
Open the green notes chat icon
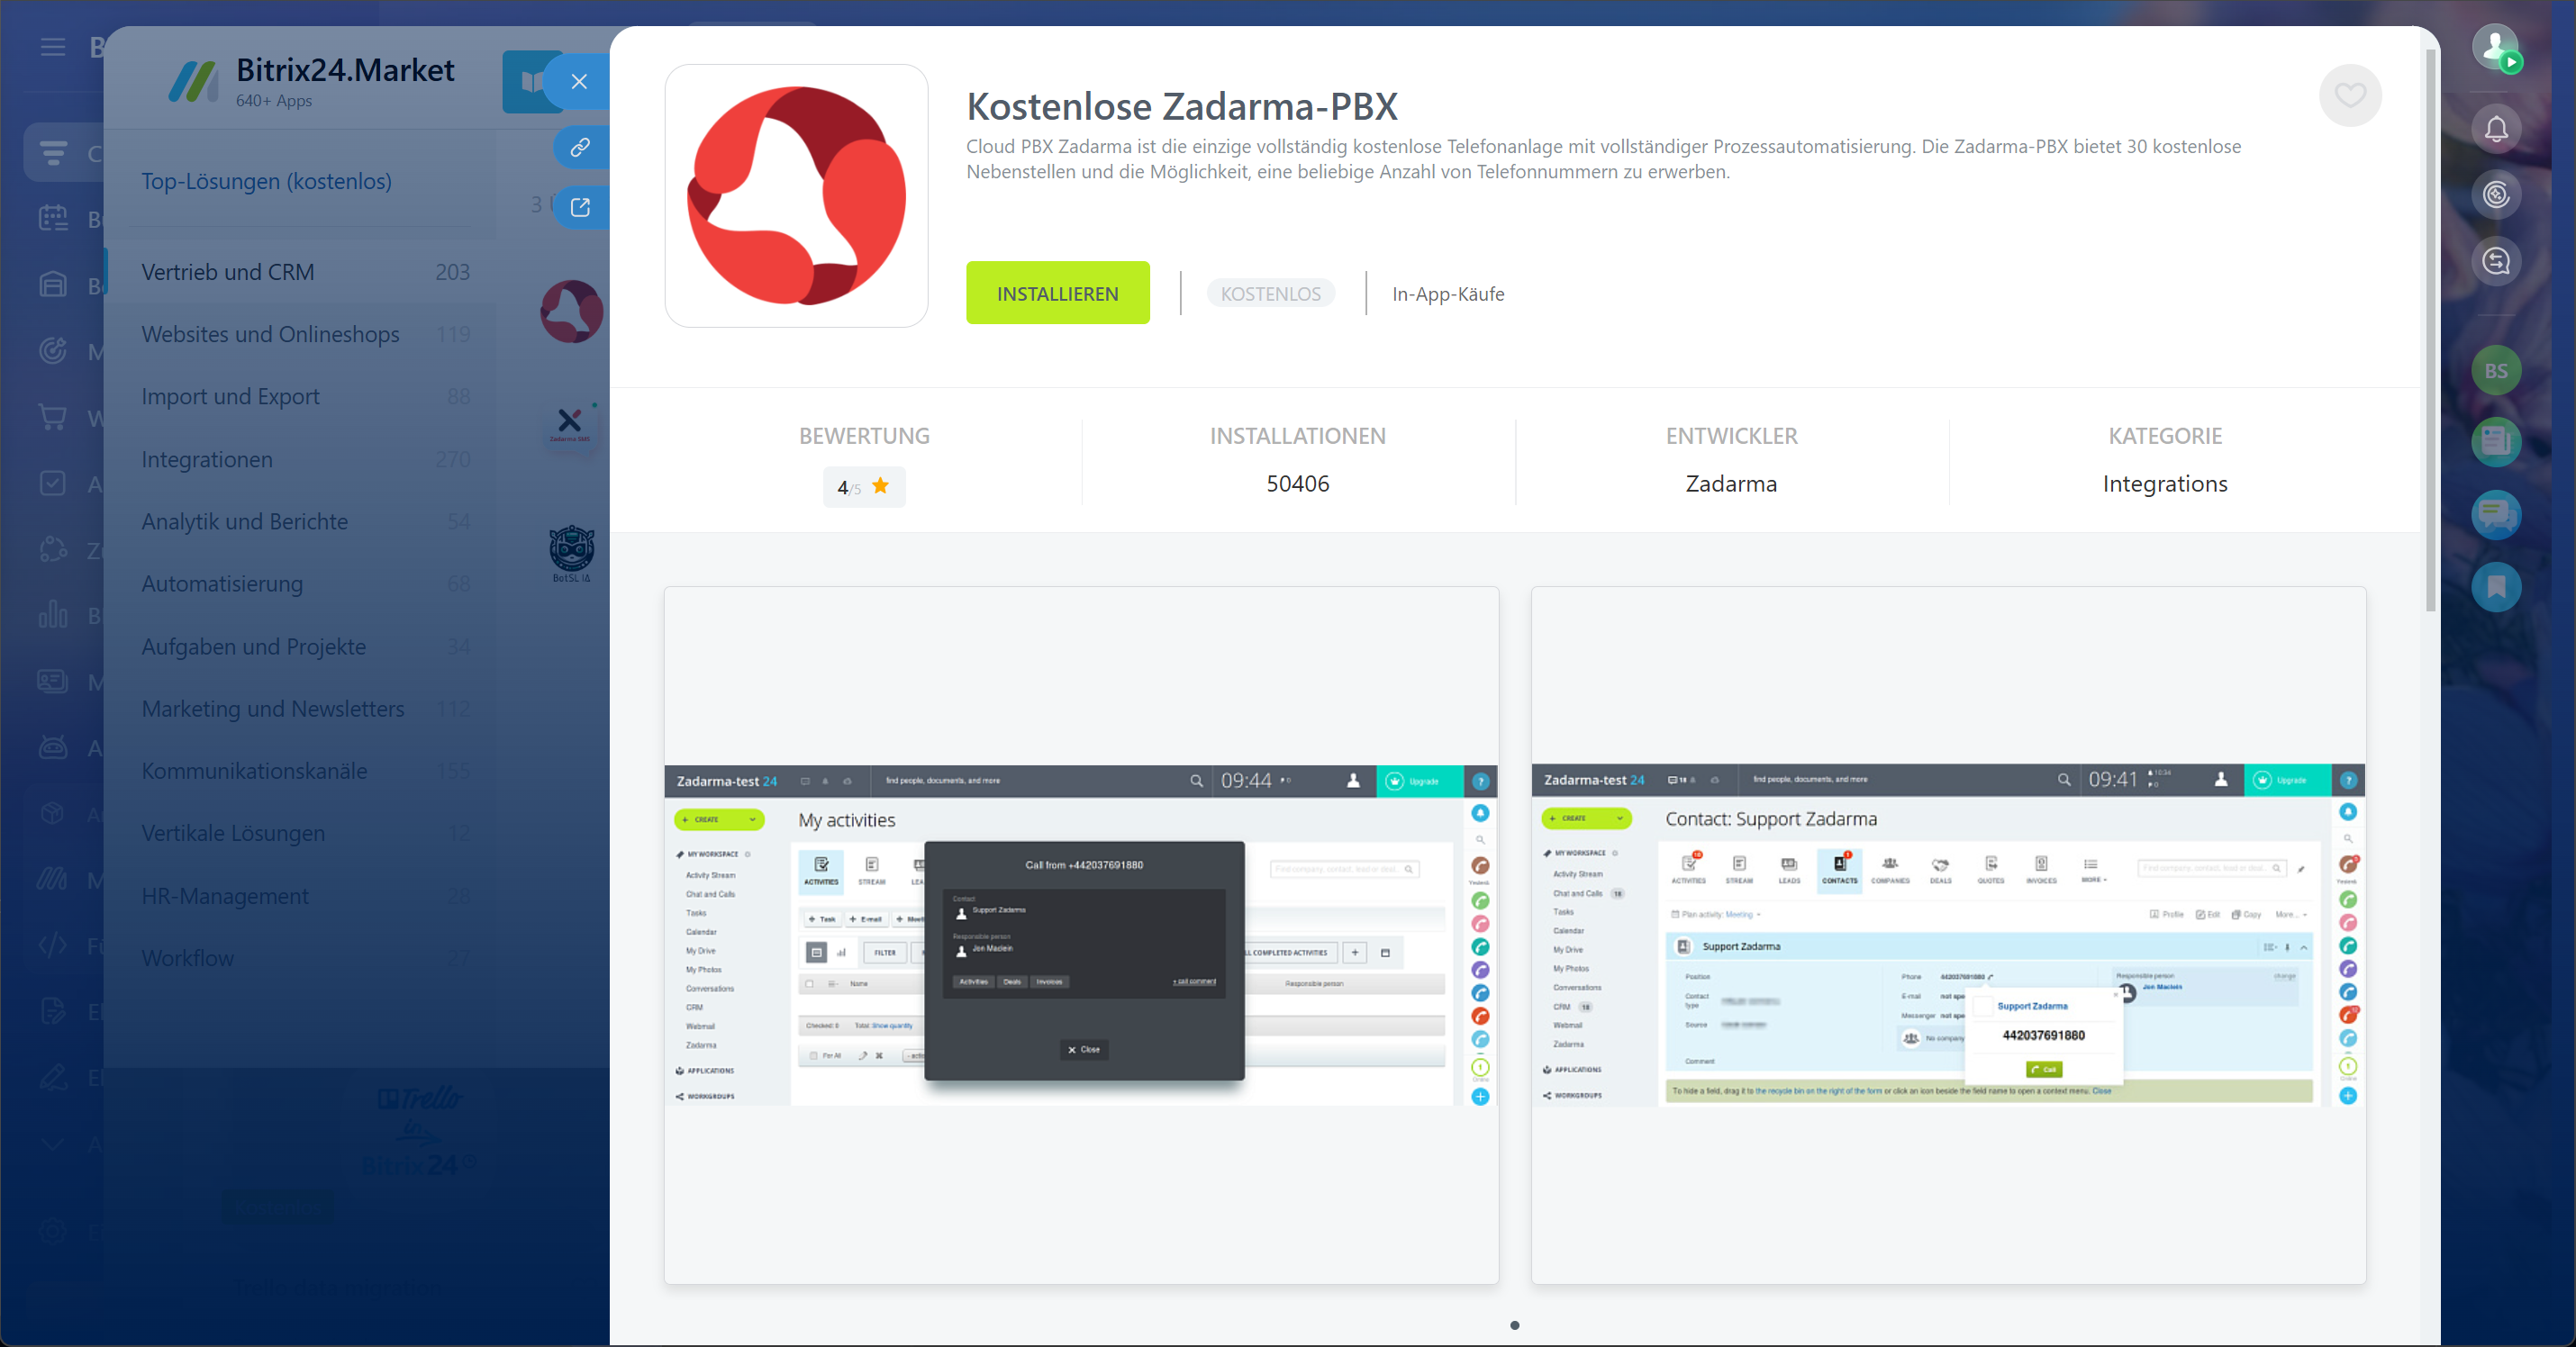point(2495,441)
